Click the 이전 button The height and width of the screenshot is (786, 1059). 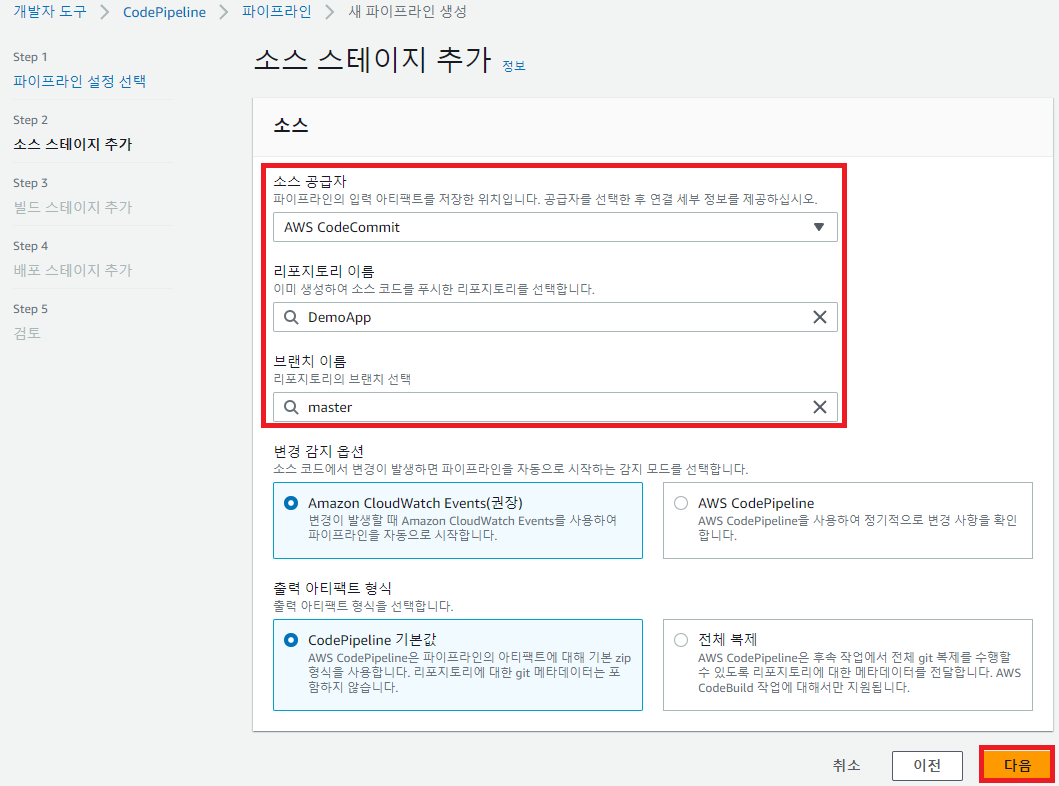(x=927, y=765)
